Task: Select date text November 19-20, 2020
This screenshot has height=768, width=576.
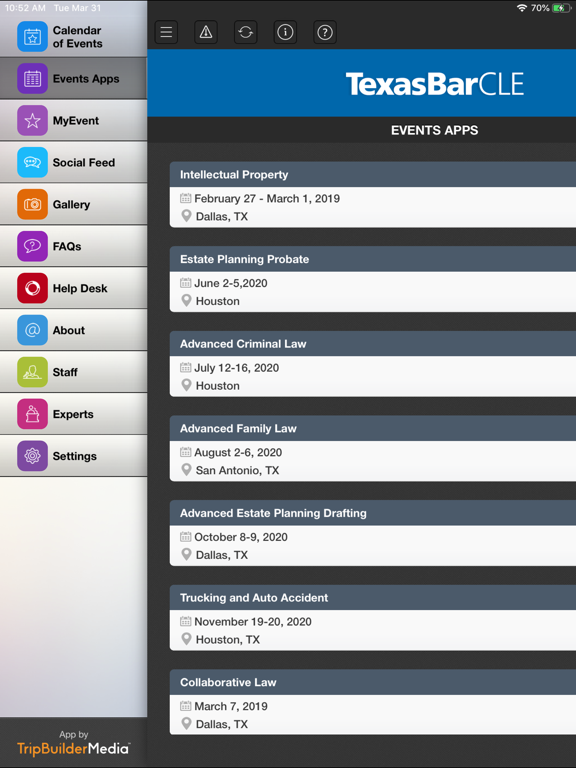Action: (253, 622)
